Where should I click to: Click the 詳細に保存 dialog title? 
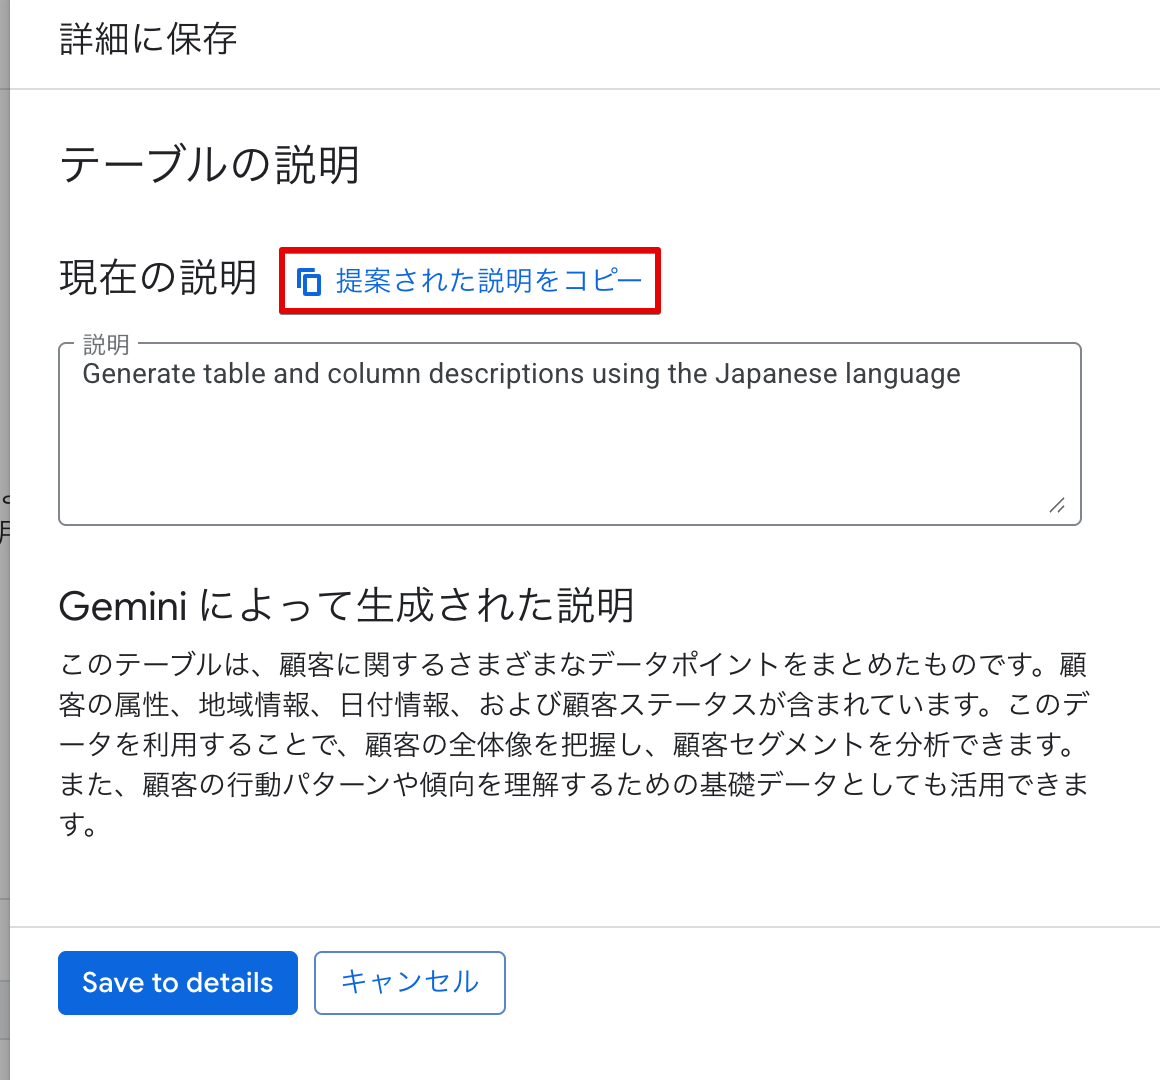tap(146, 39)
